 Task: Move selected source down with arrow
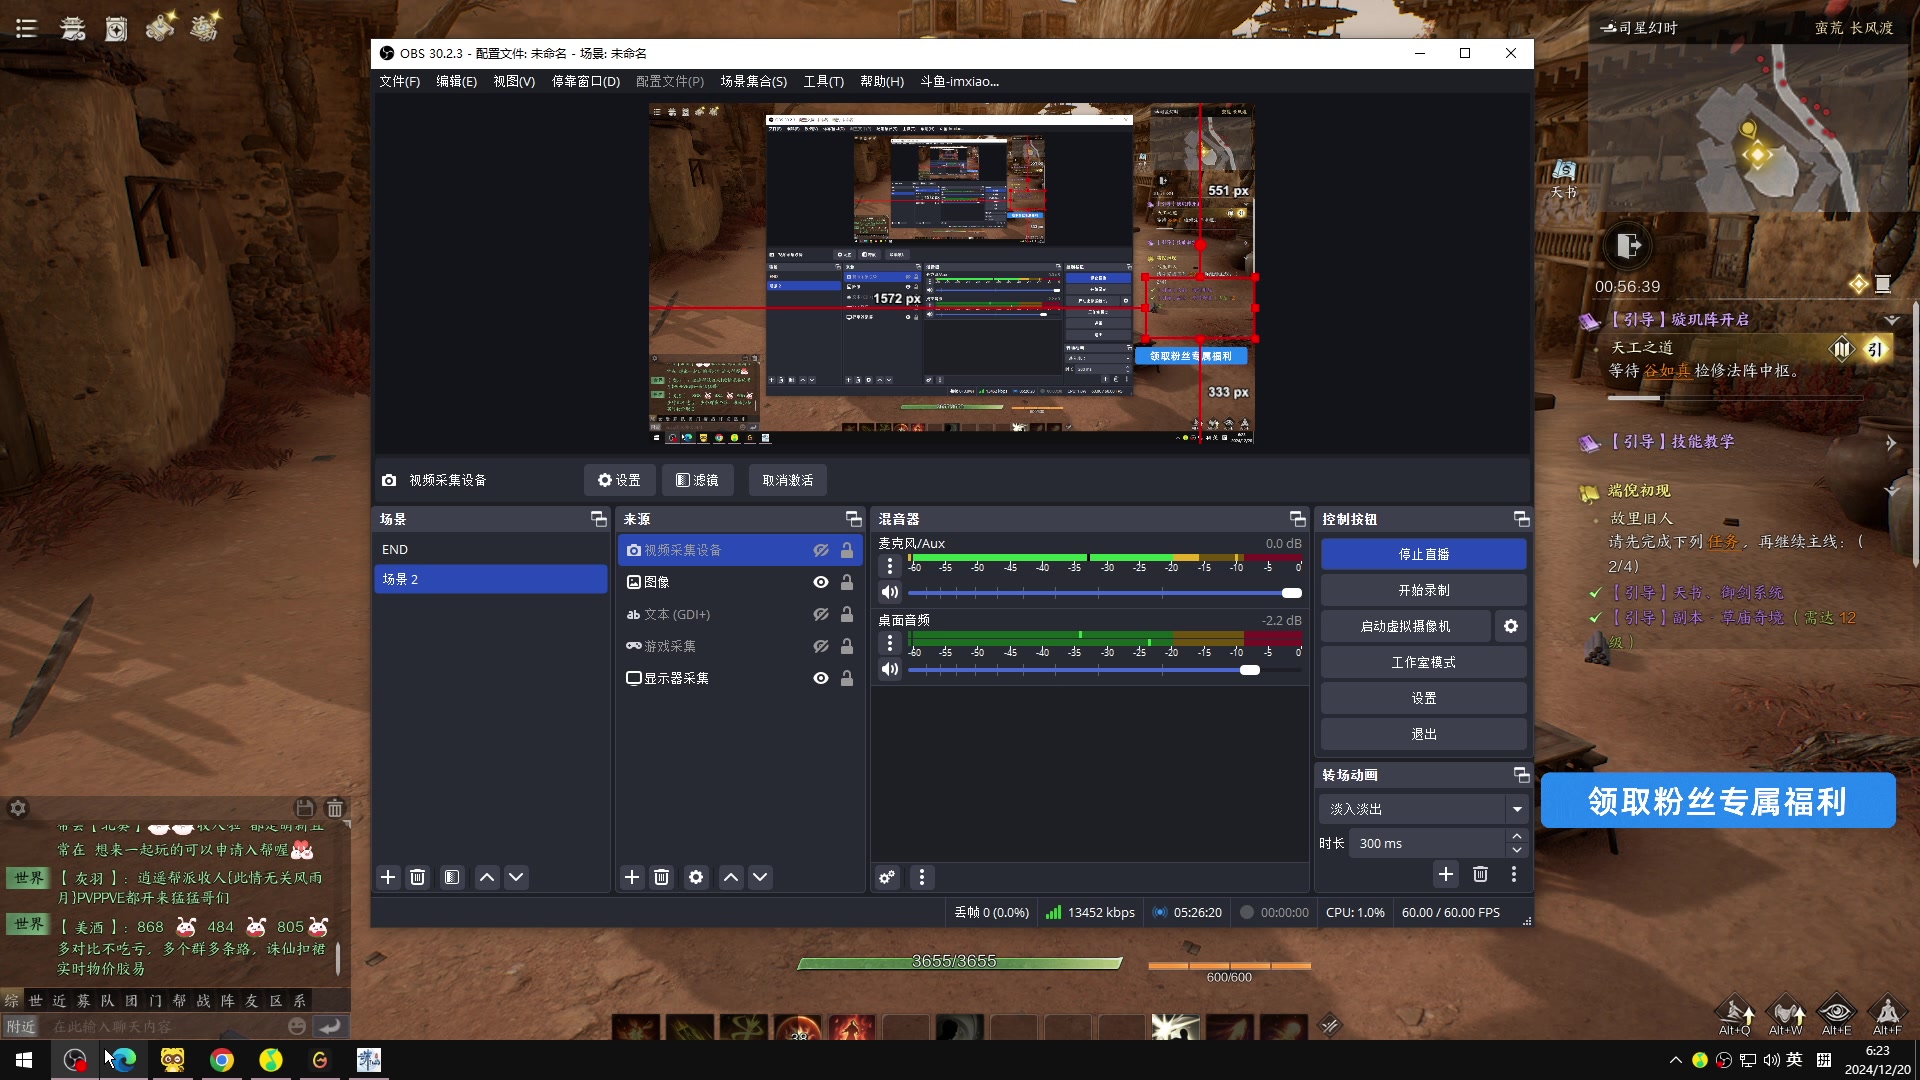[760, 877]
